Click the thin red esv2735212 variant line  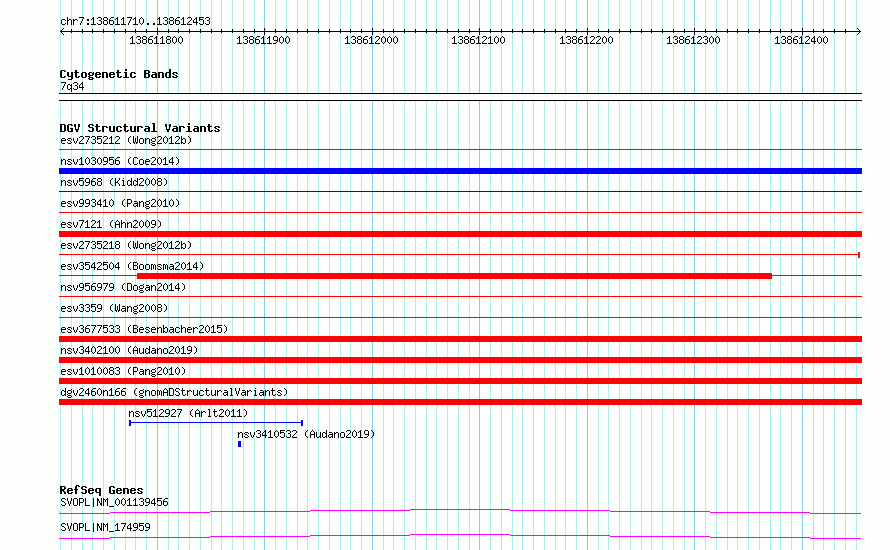pyautogui.click(x=460, y=150)
